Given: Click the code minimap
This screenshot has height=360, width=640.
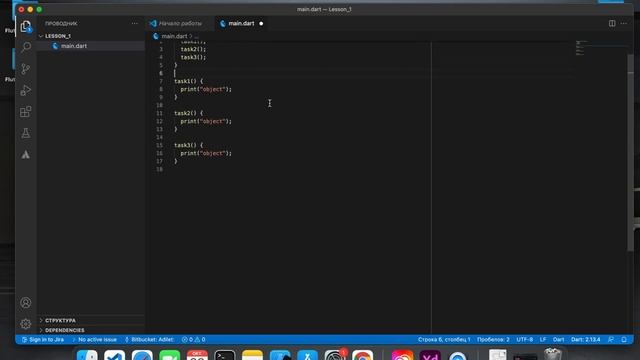Looking at the screenshot, I should pyautogui.click(x=580, y=48).
